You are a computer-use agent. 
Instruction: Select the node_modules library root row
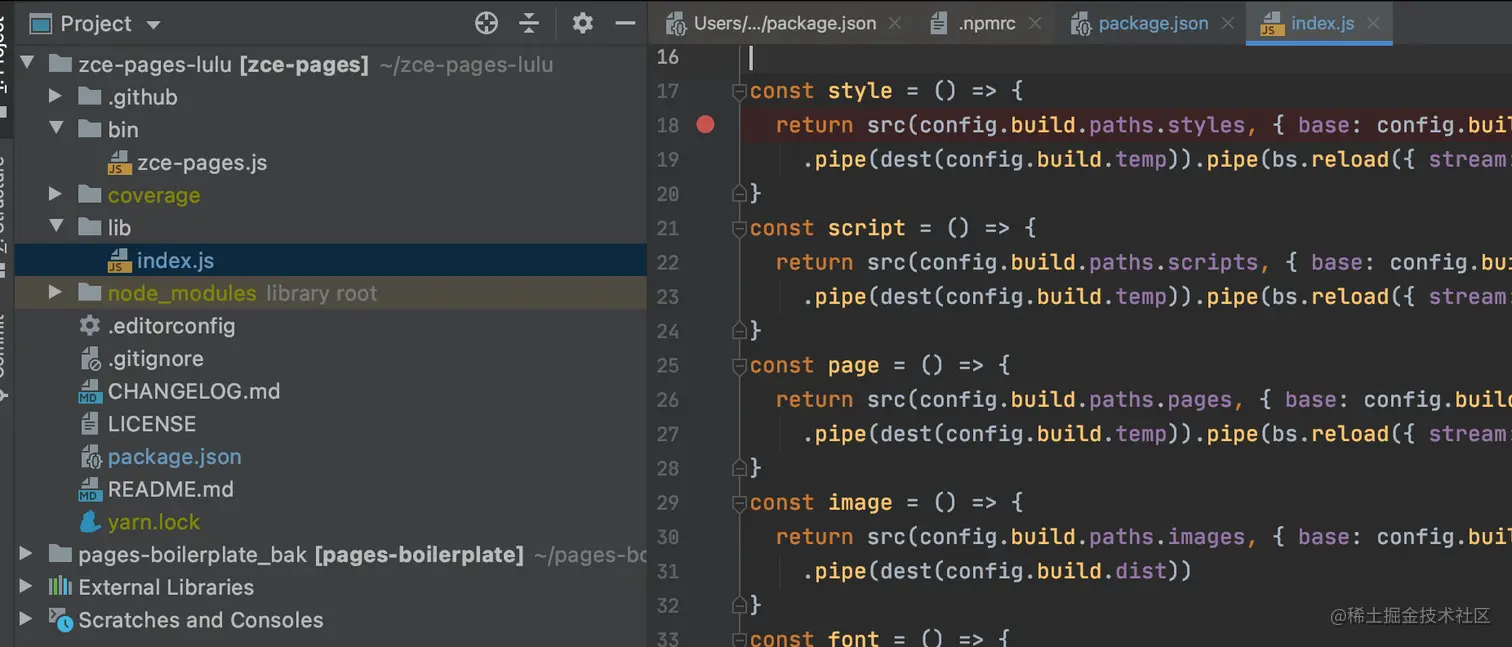pyautogui.click(x=331, y=293)
